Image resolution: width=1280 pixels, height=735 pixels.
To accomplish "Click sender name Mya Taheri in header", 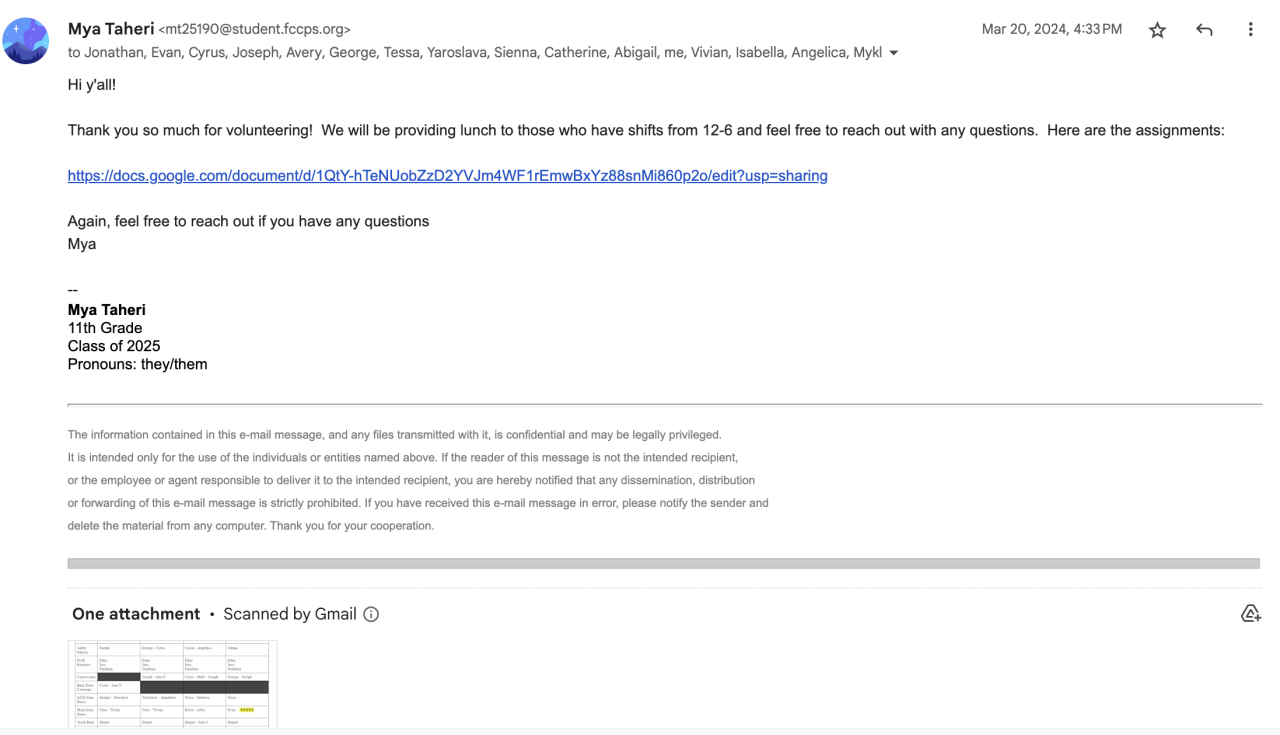I will (x=110, y=29).
